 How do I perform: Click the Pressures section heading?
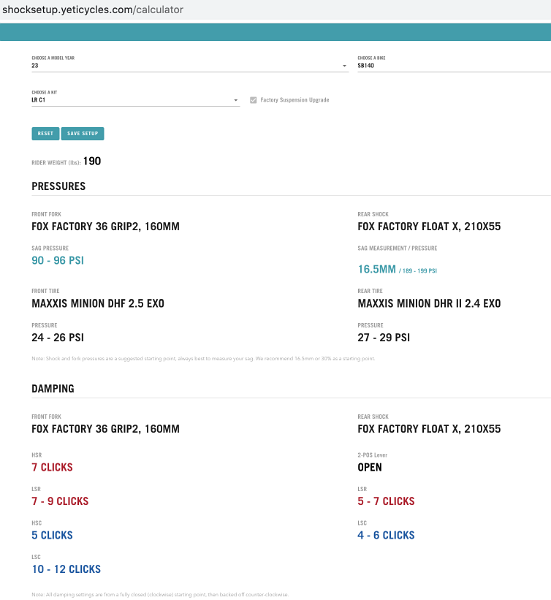tap(59, 186)
